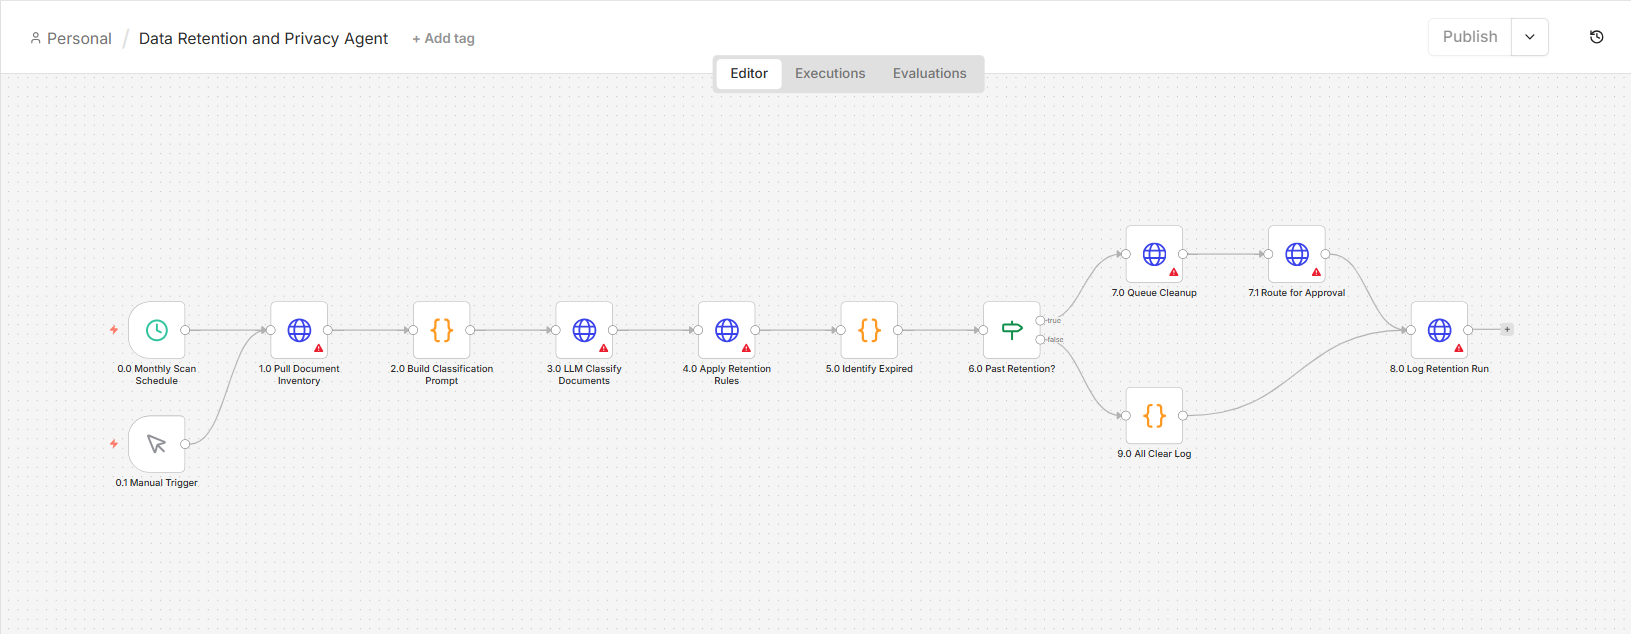Open the 6.0 Past Retention? branch node
This screenshot has height=634, width=1631.
(x=1012, y=330)
